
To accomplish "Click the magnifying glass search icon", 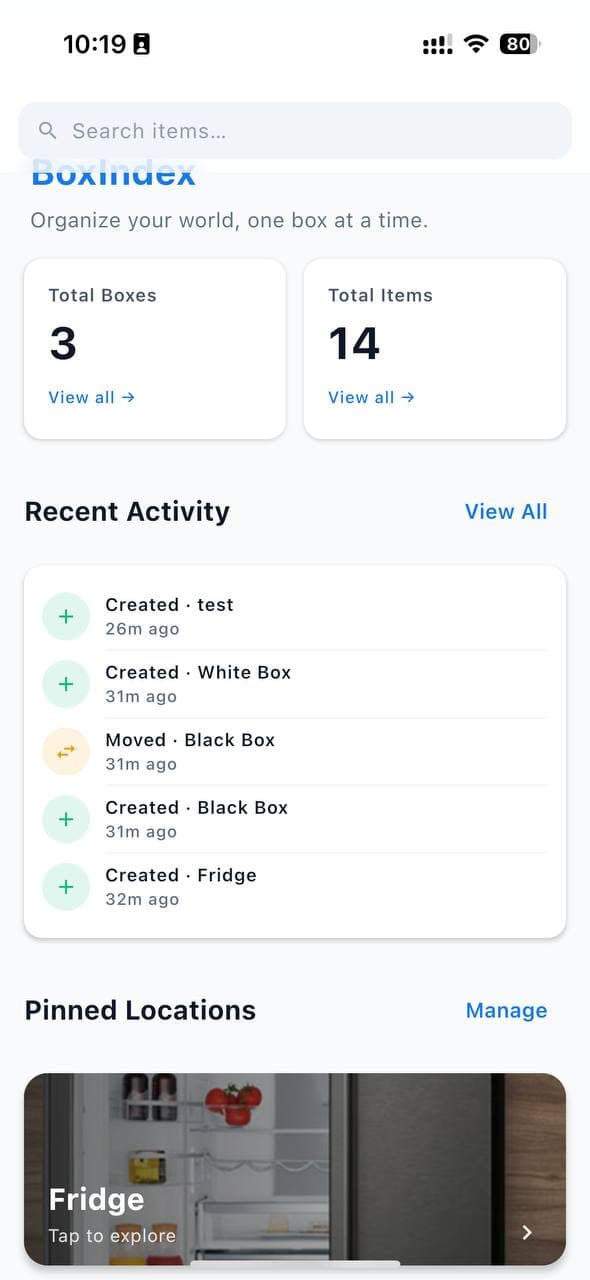I will pyautogui.click(x=47, y=130).
